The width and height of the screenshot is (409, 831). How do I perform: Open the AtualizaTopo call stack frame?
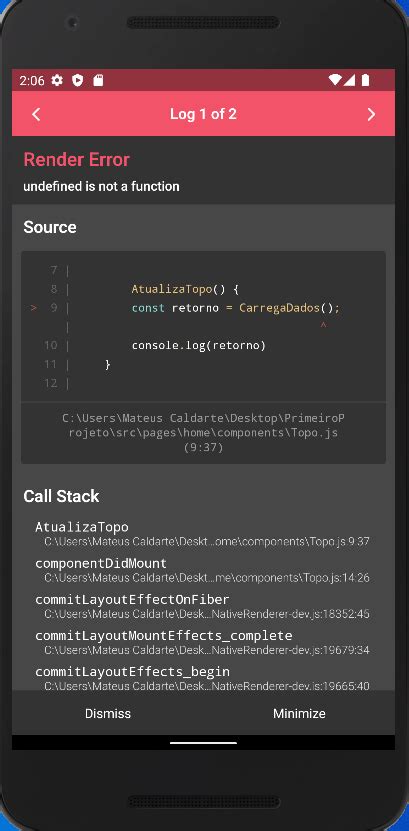[202, 534]
